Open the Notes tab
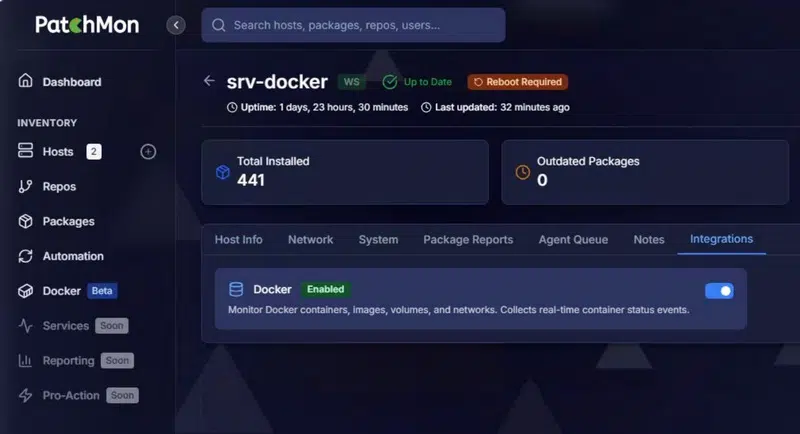The width and height of the screenshot is (800, 434). [648, 240]
